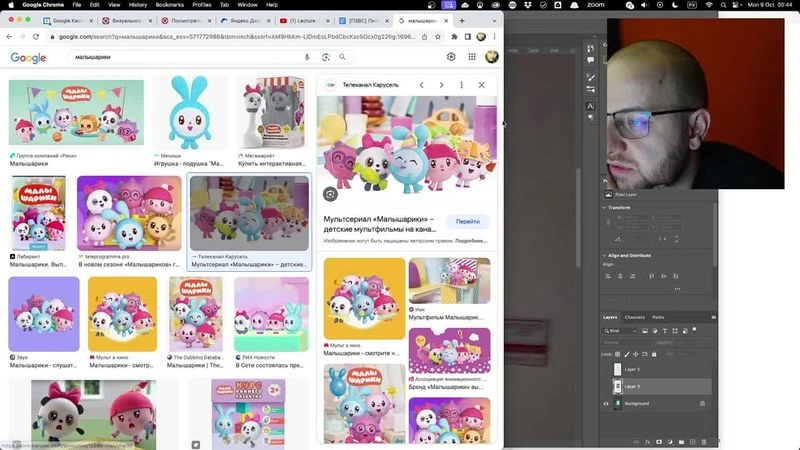
Task: Open the blue bunny Крош toy thumbnail
Action: [x=189, y=112]
